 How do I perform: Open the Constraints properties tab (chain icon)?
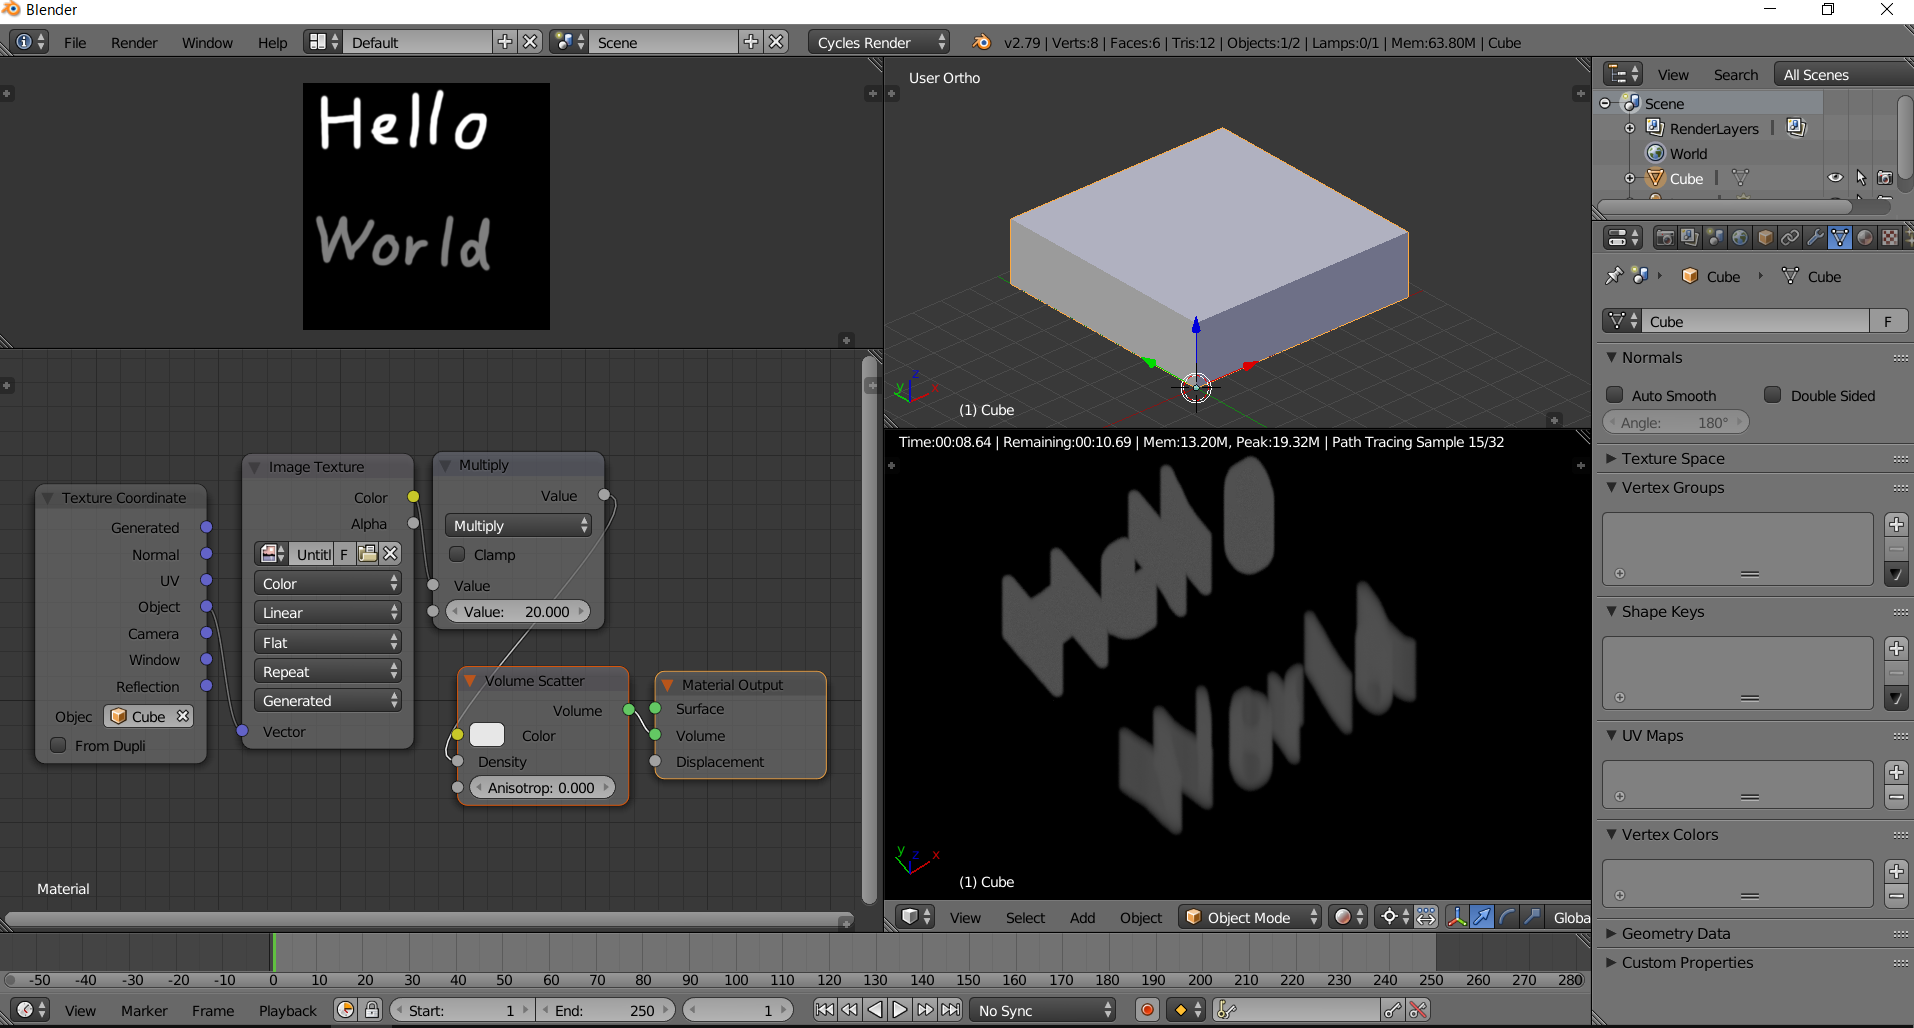(1790, 238)
